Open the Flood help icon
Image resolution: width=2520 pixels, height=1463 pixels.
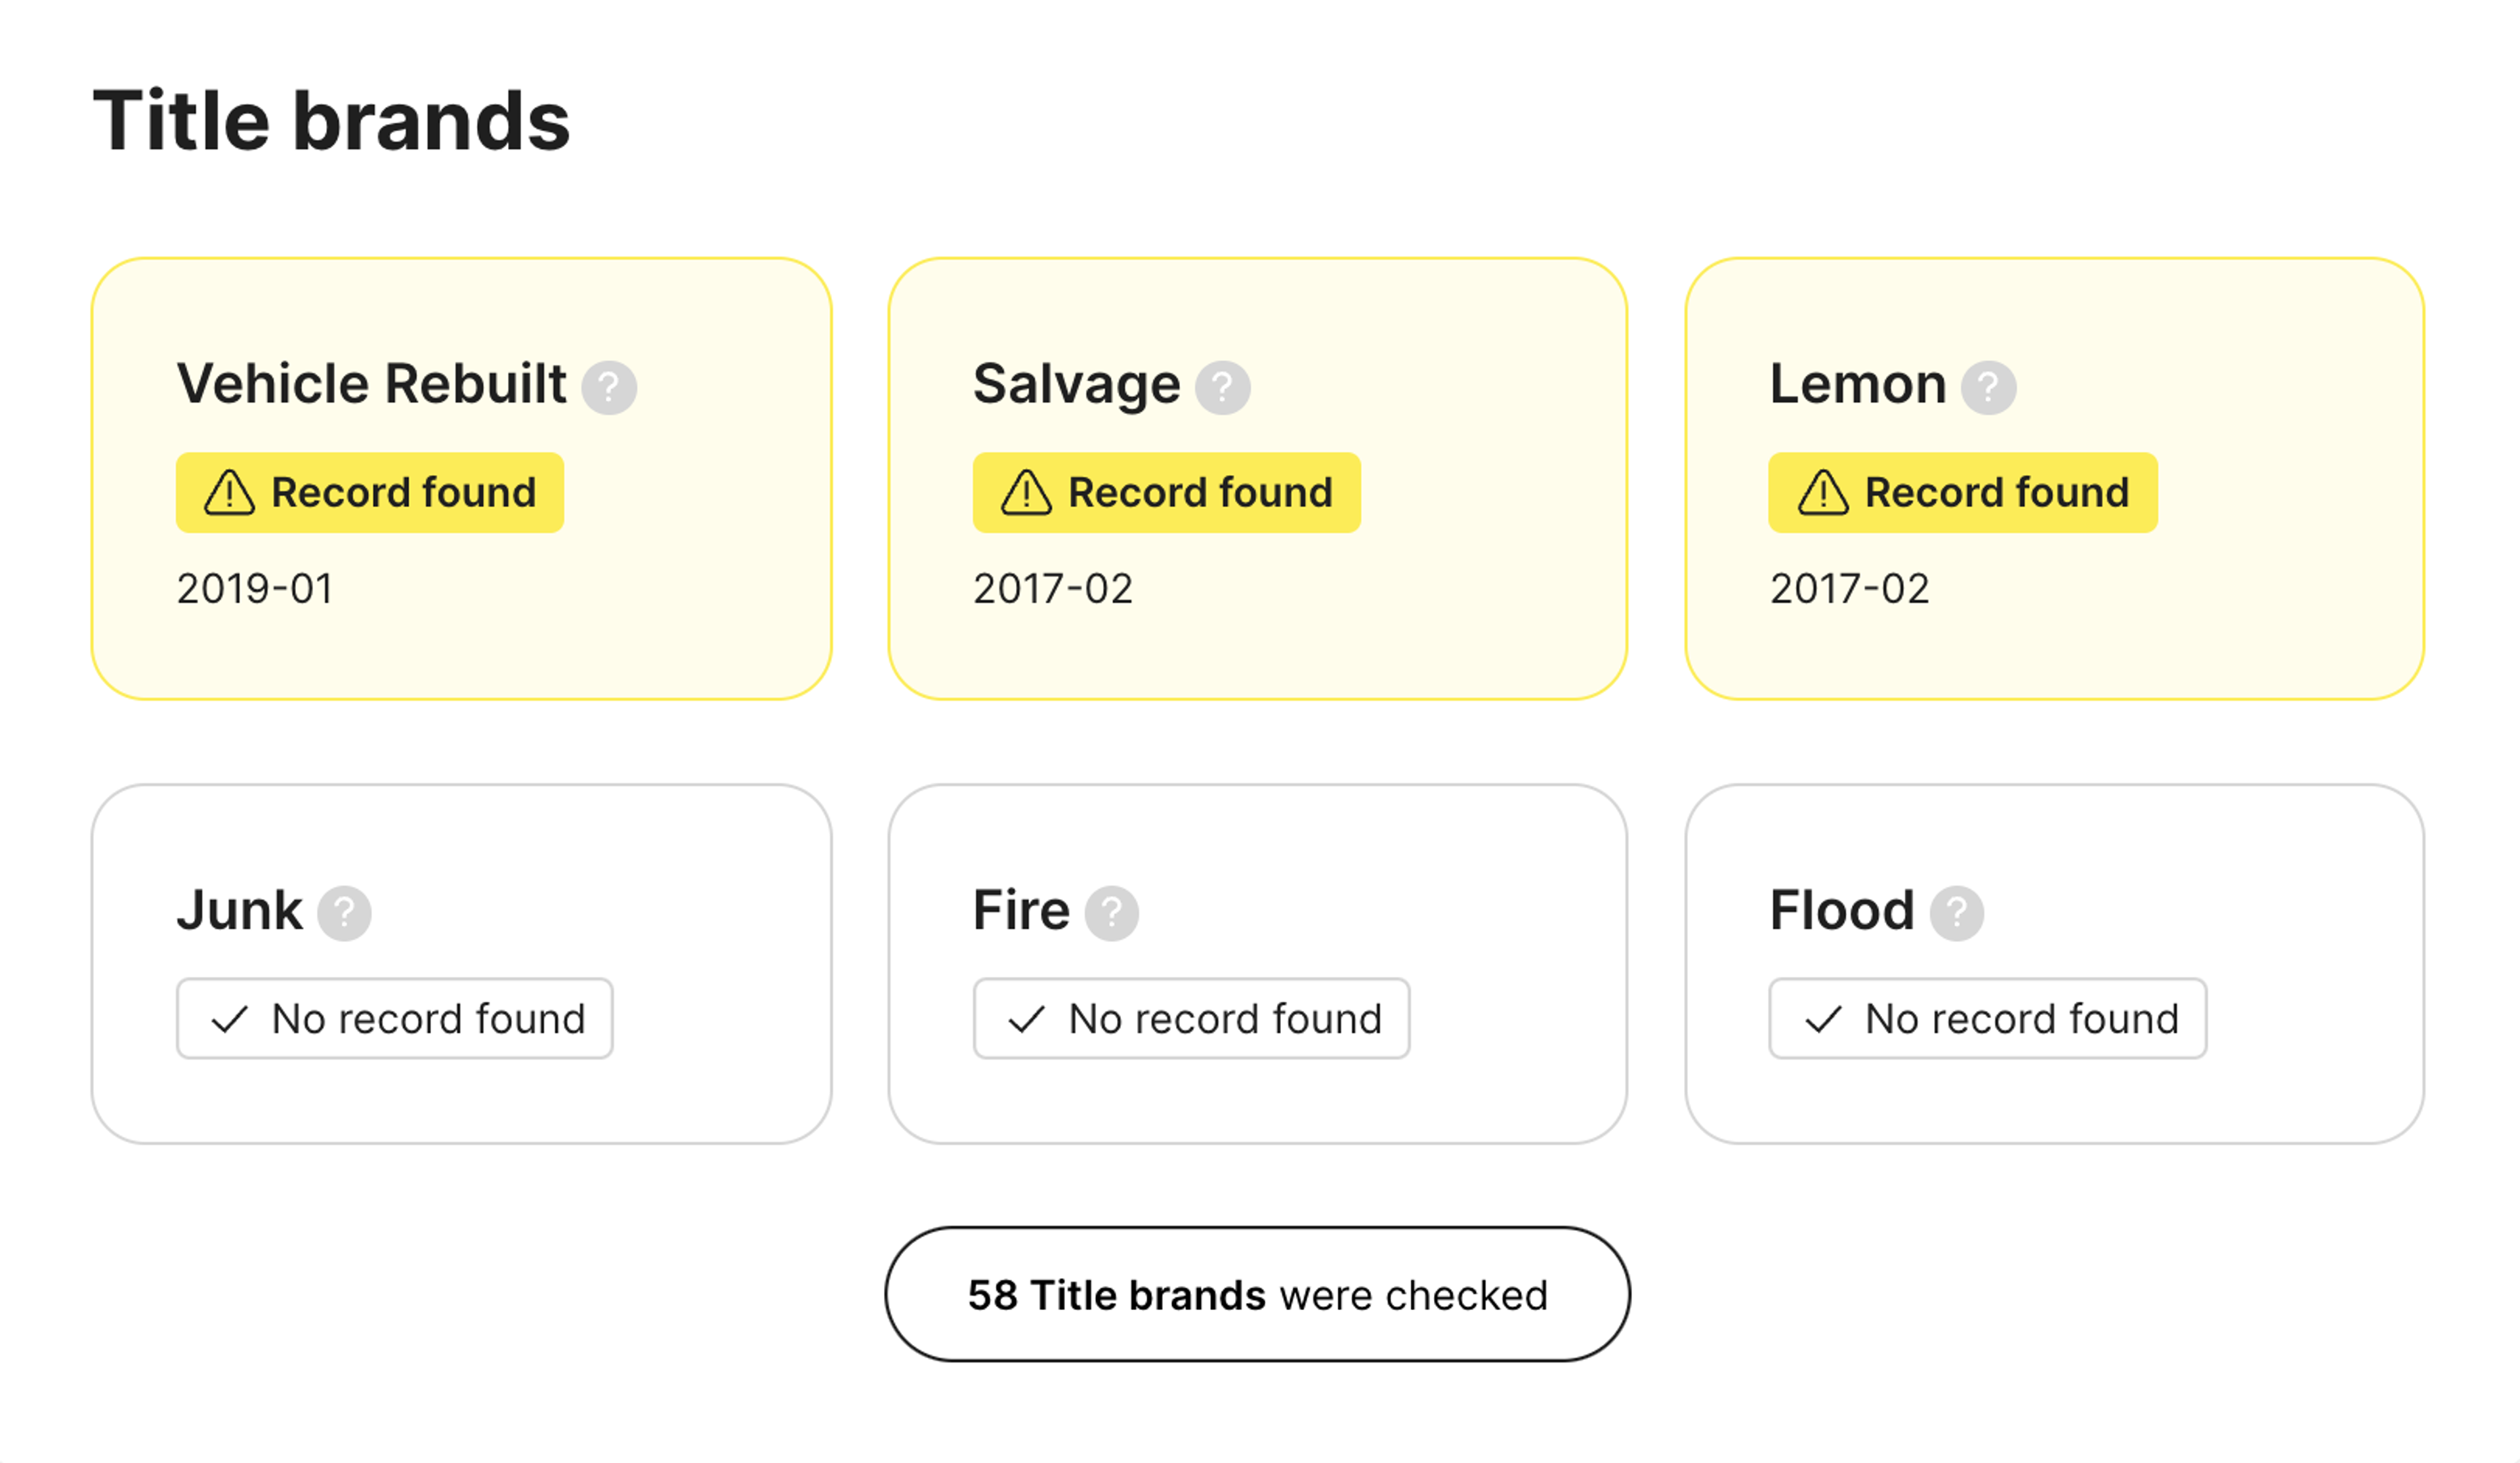point(1956,913)
